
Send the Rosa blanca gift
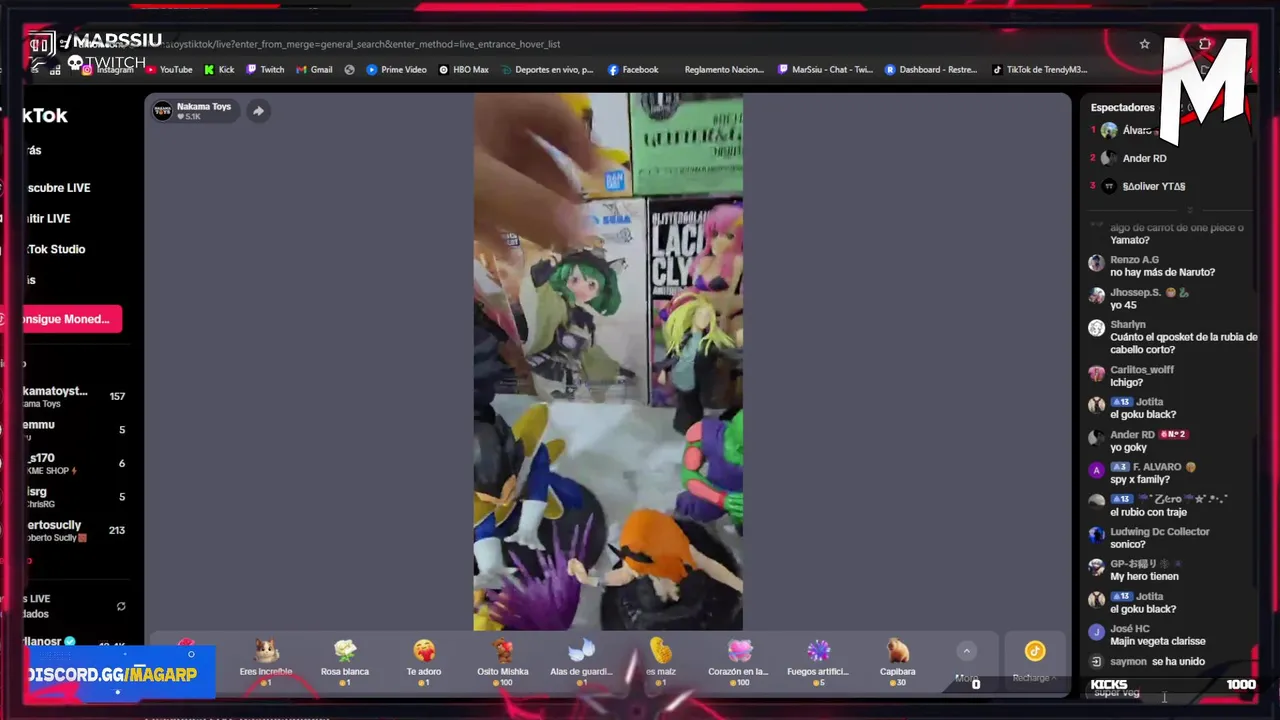pyautogui.click(x=345, y=662)
